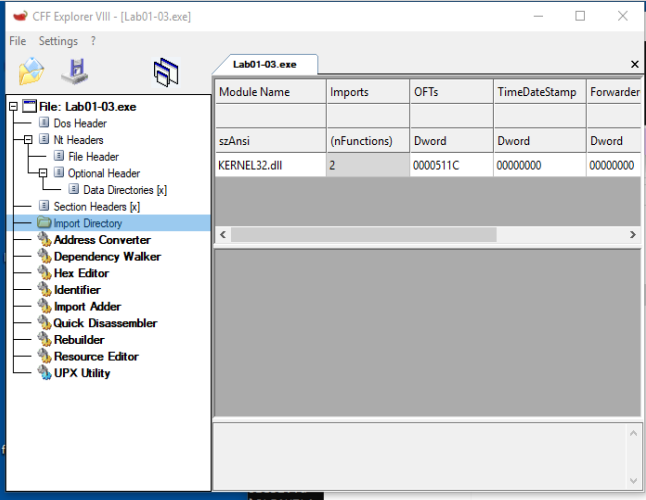
Task: Click the Quick Disassembler gear icon
Action: 44,322
